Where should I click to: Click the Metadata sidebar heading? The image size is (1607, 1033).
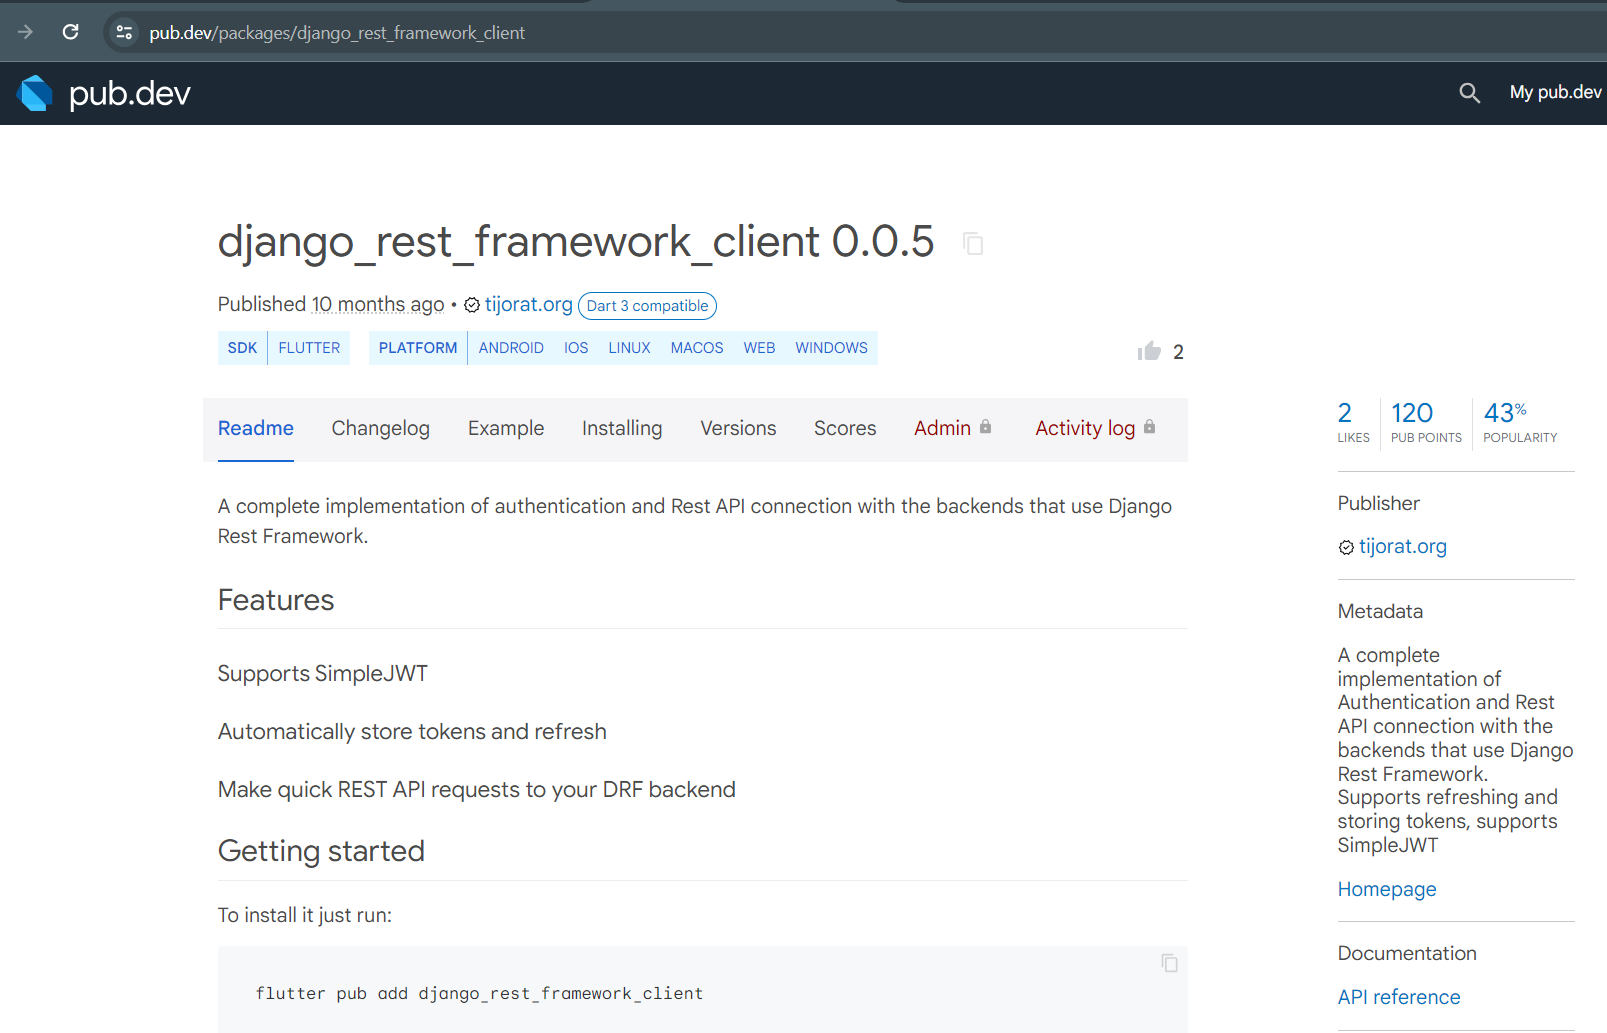(1380, 611)
